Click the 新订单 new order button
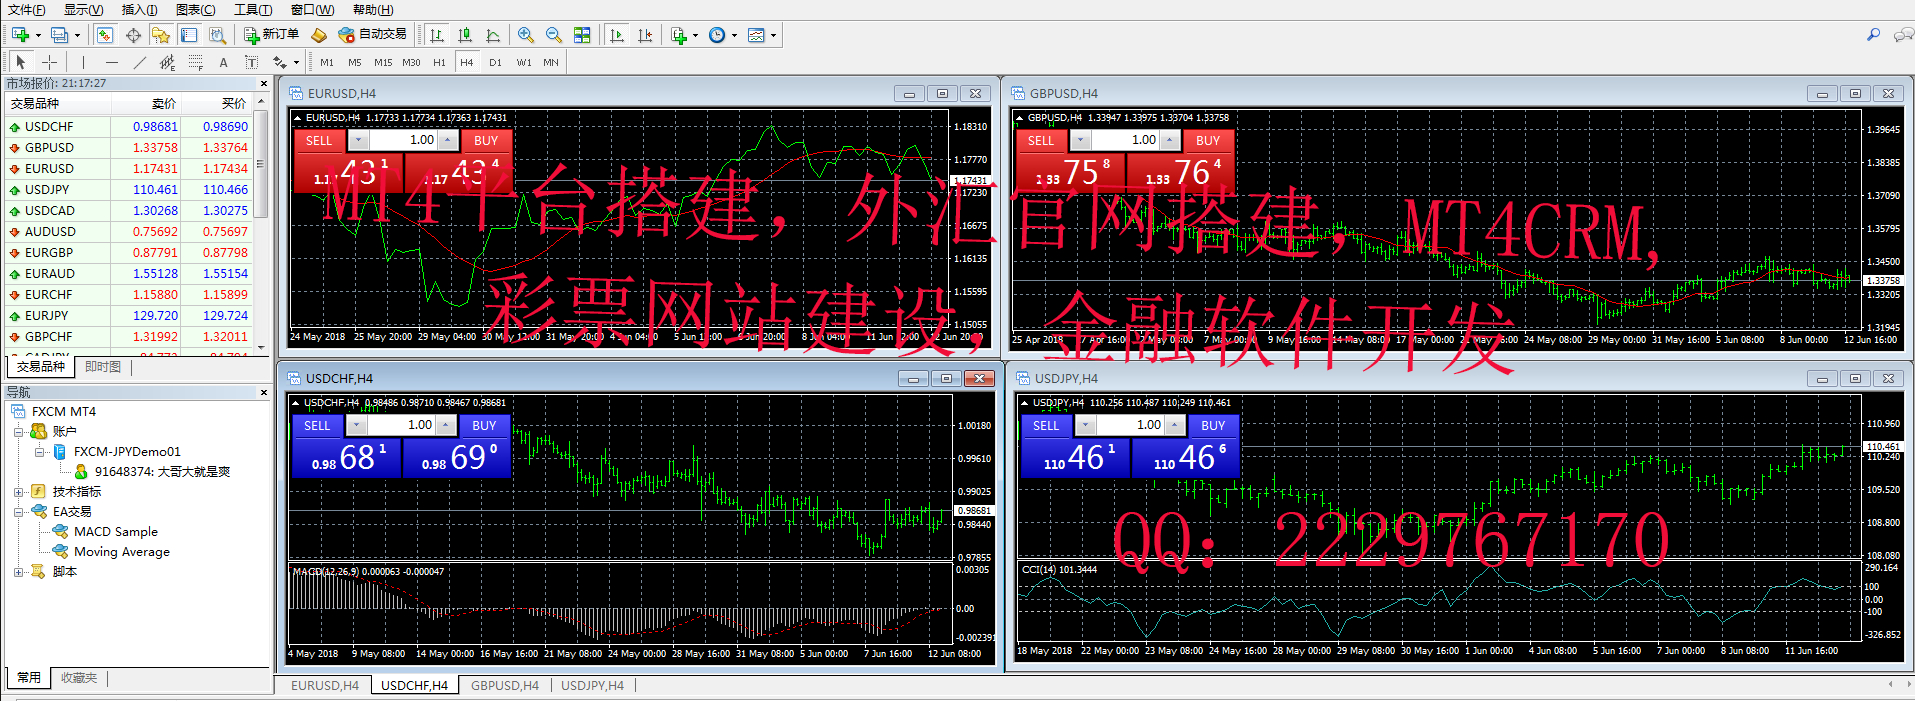Screen dimensions: 1915x701 click(x=272, y=35)
